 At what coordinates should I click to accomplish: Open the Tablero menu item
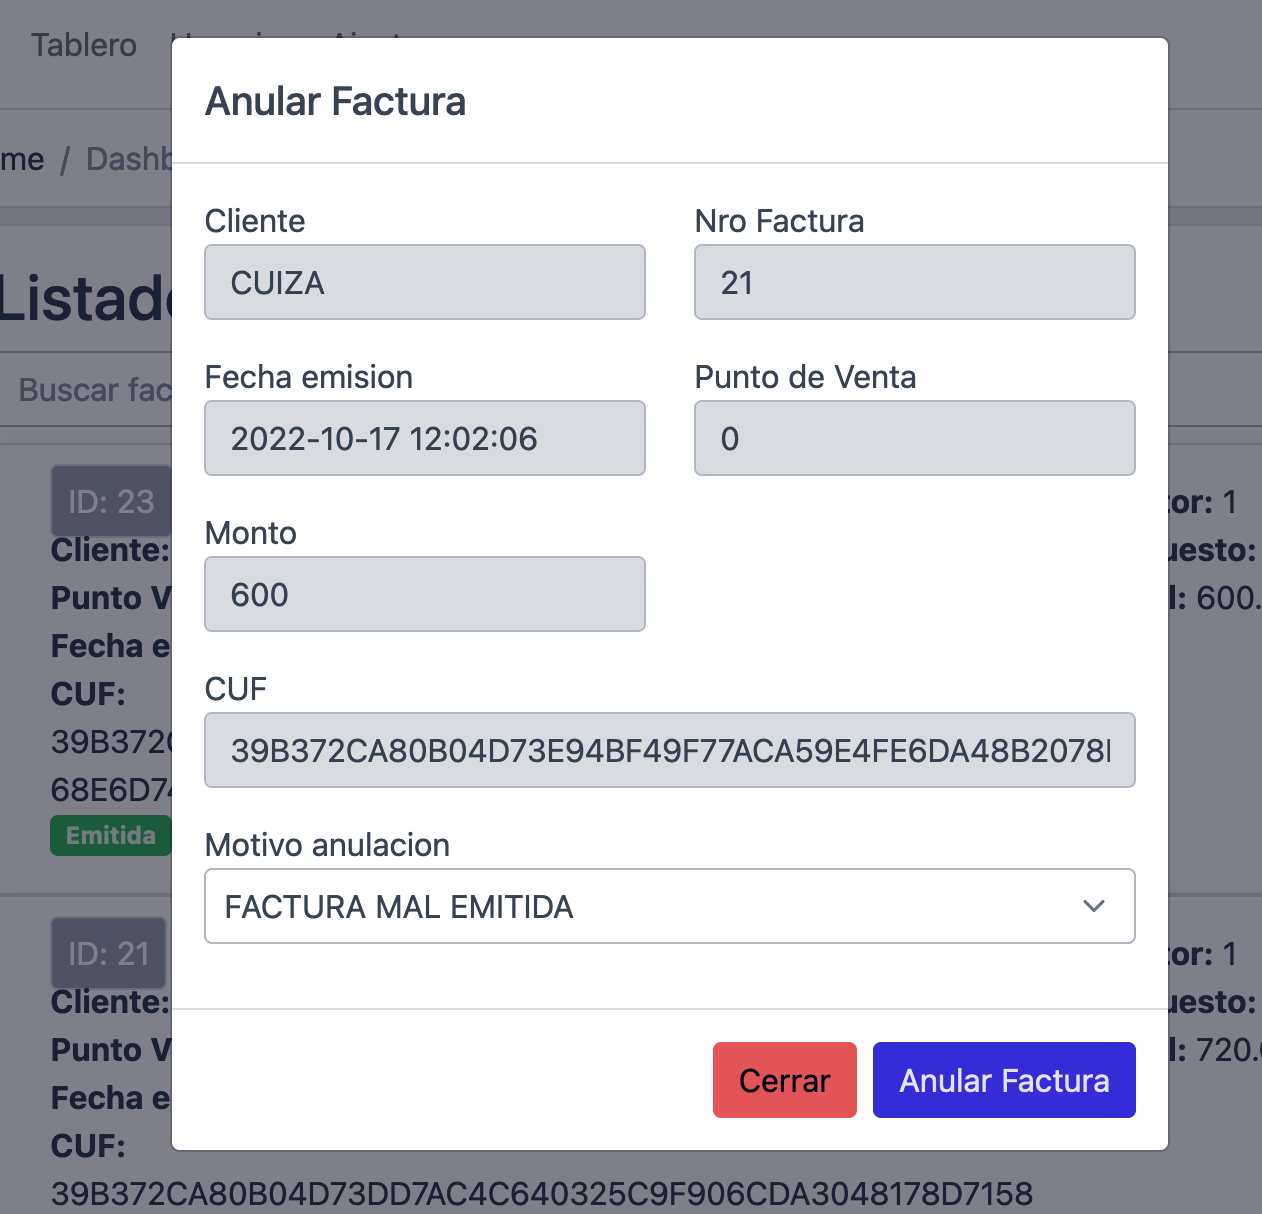(x=84, y=45)
